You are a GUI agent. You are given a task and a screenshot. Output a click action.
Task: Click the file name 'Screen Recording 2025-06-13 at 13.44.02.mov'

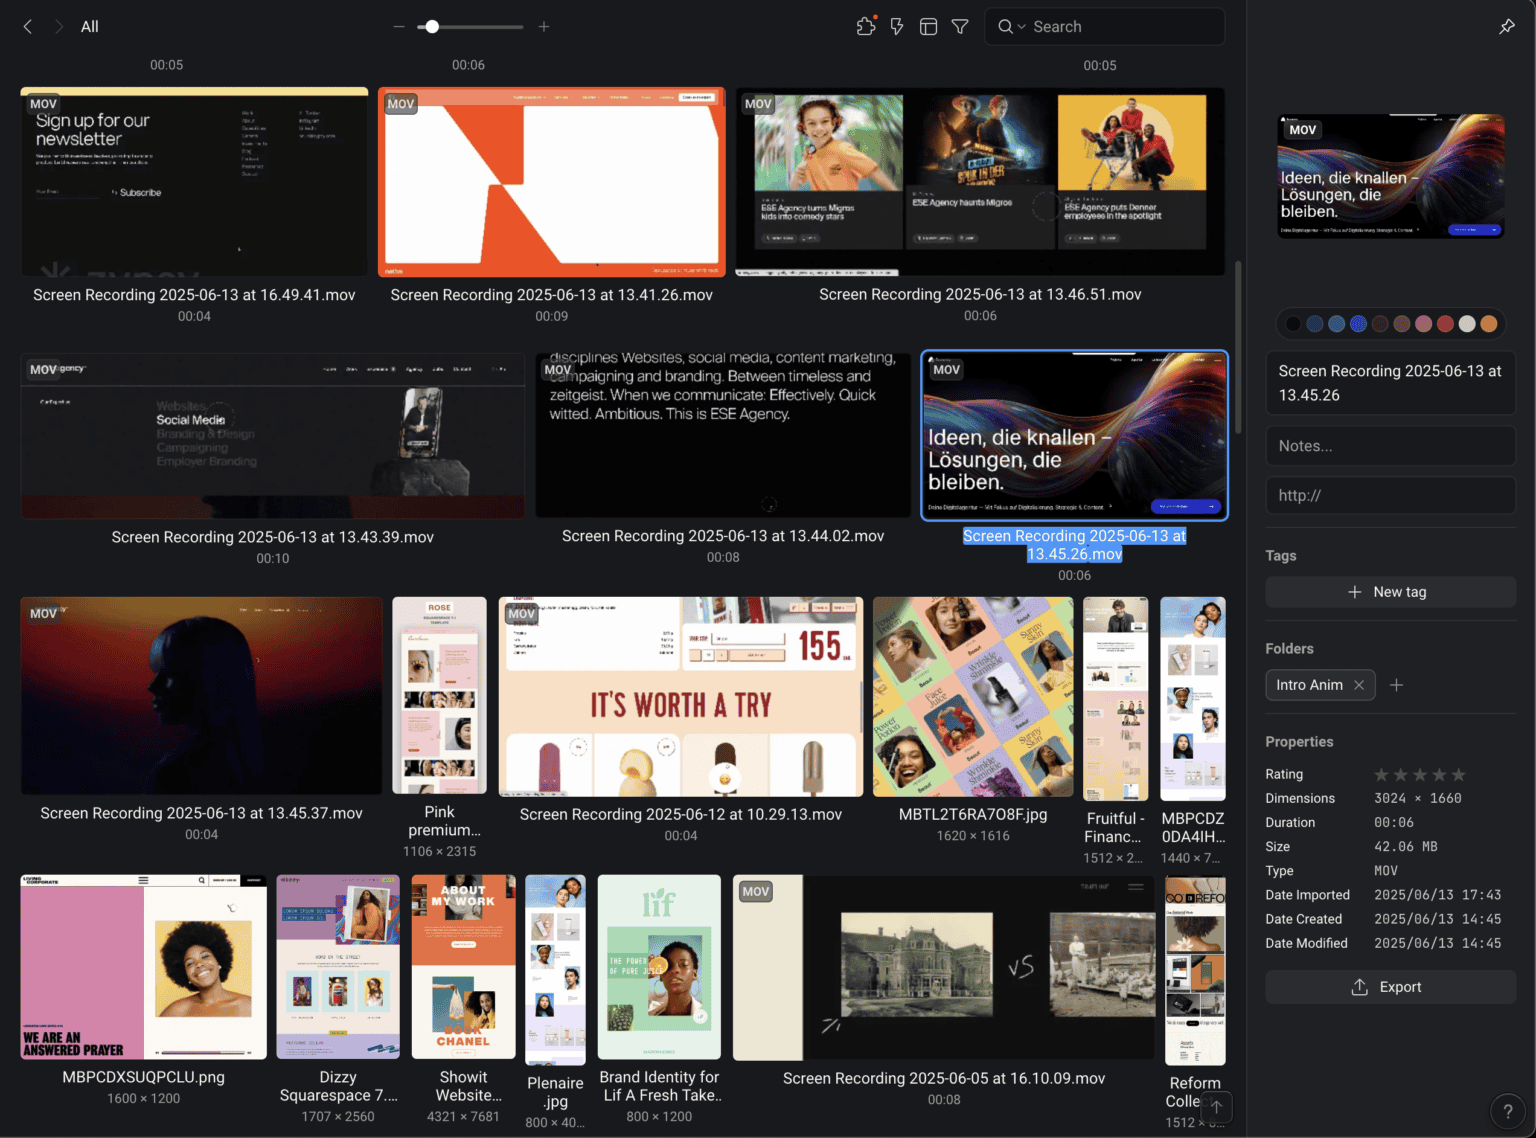723,536
